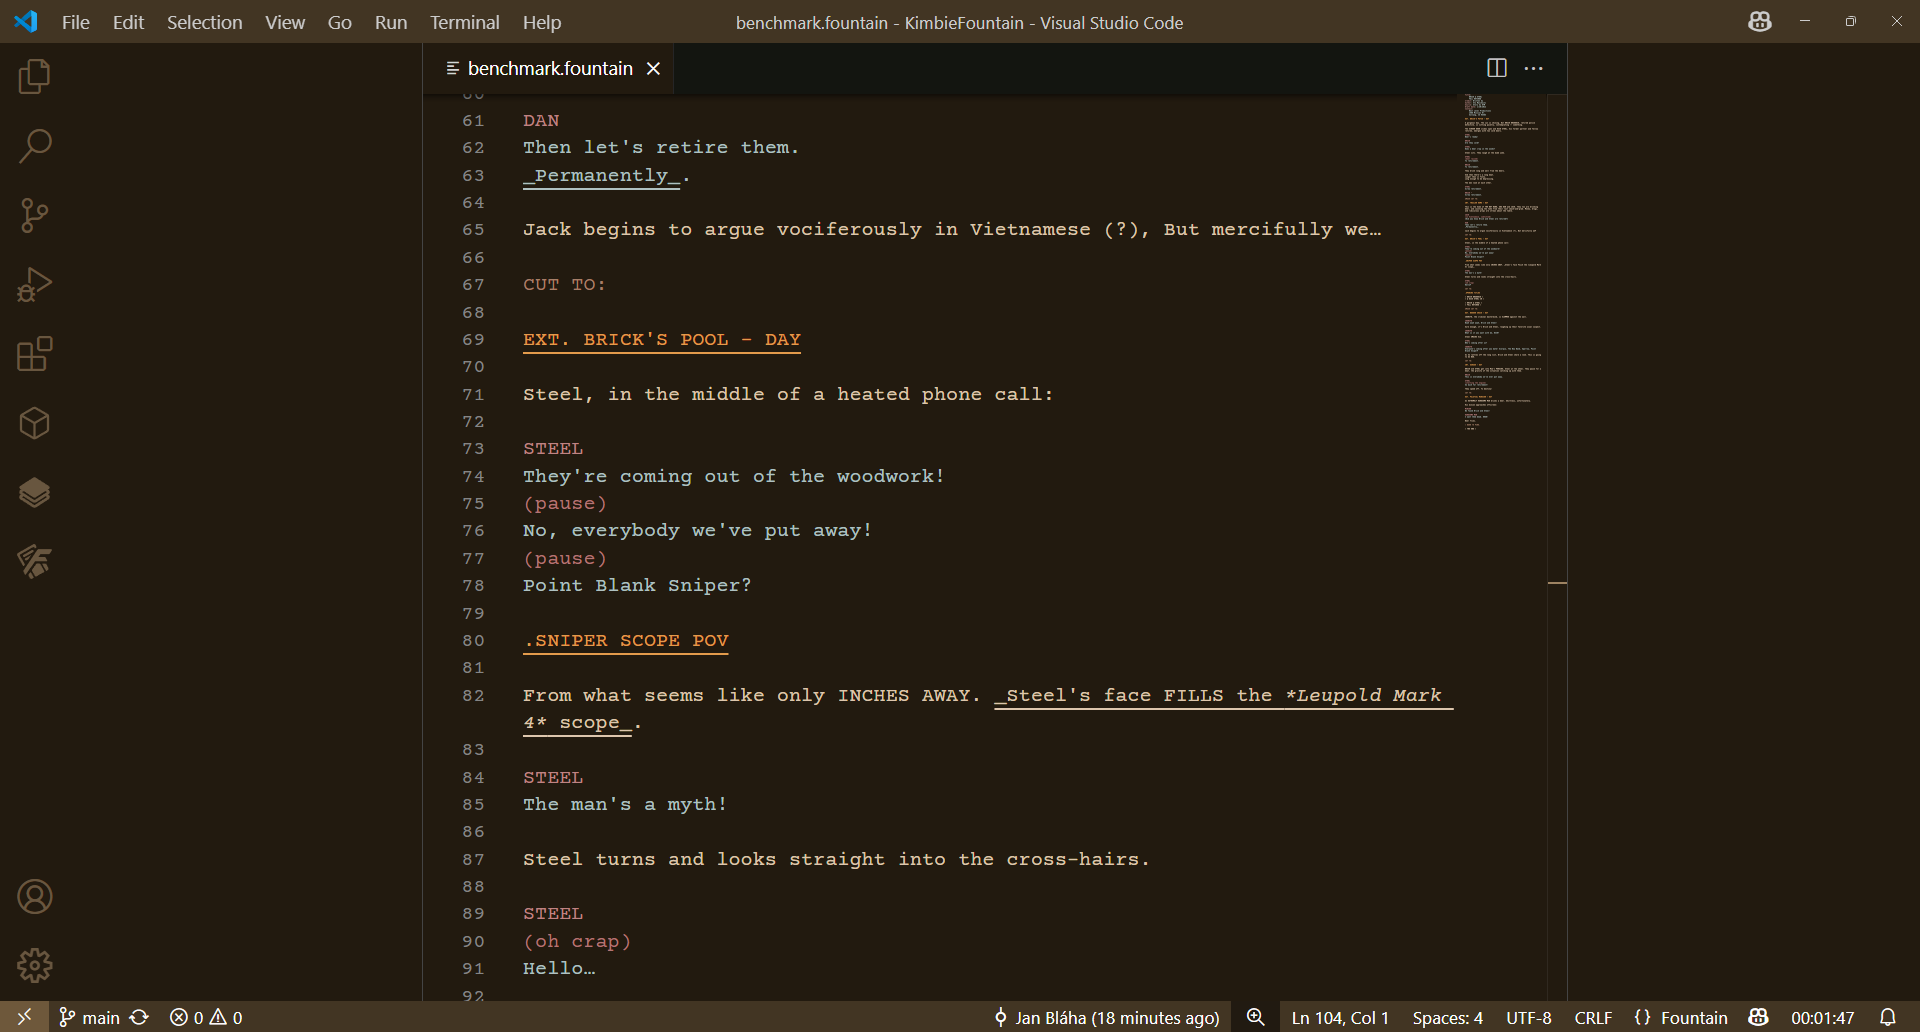Click line number 82 in gutter
Viewport: 1920px width, 1032px height.
pos(473,695)
